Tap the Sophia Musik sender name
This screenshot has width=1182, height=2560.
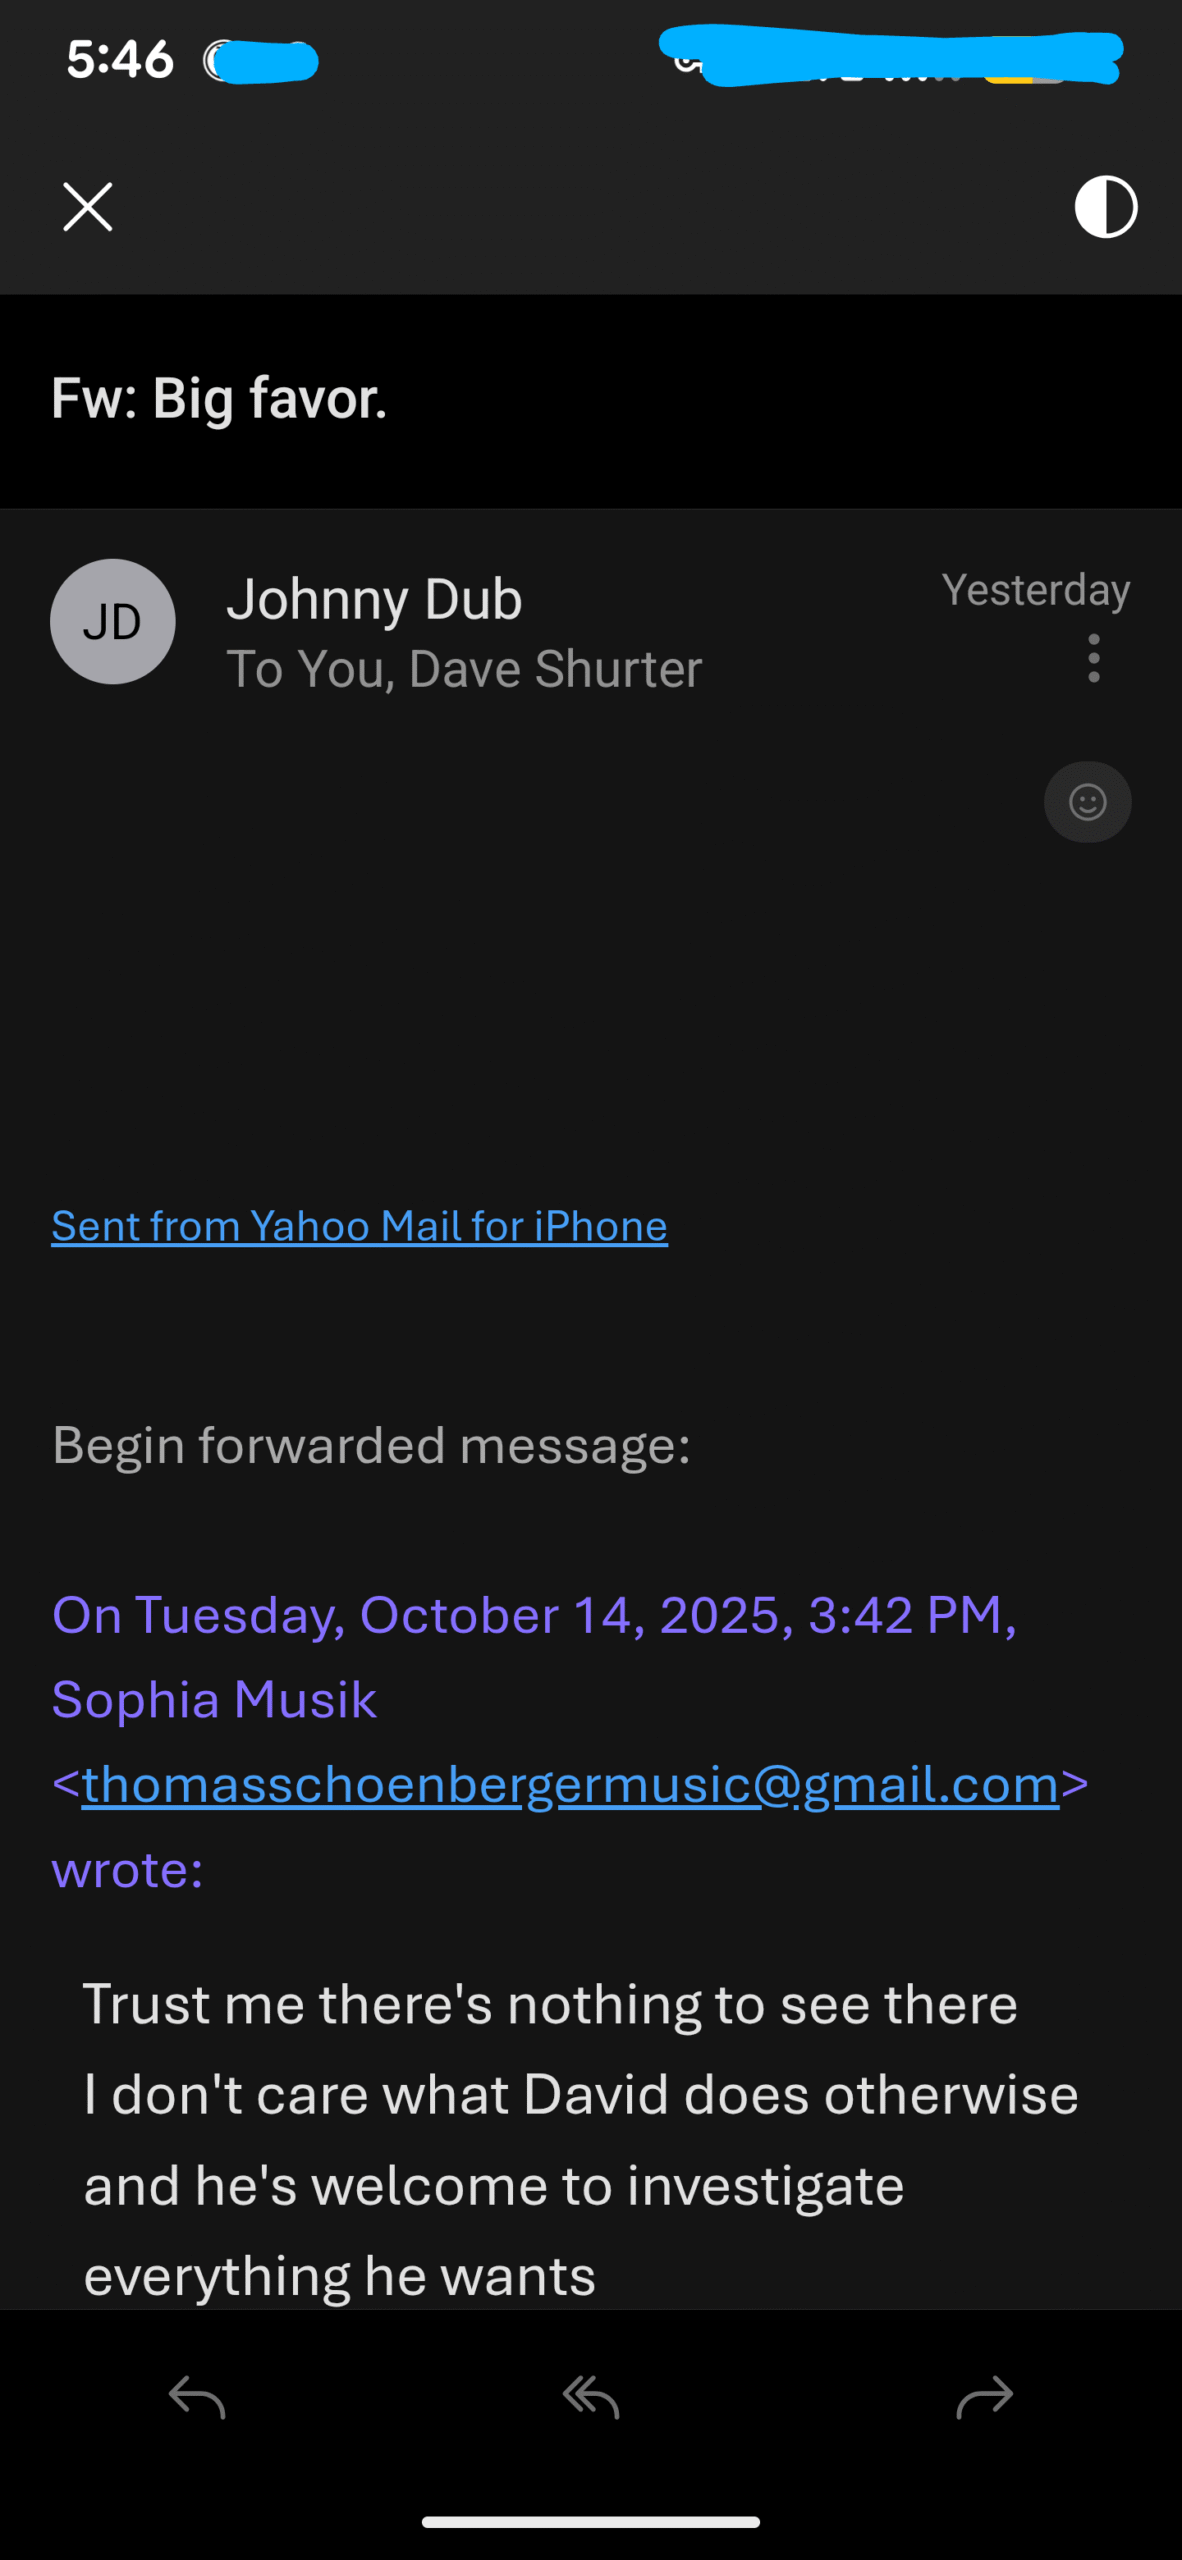(214, 1700)
